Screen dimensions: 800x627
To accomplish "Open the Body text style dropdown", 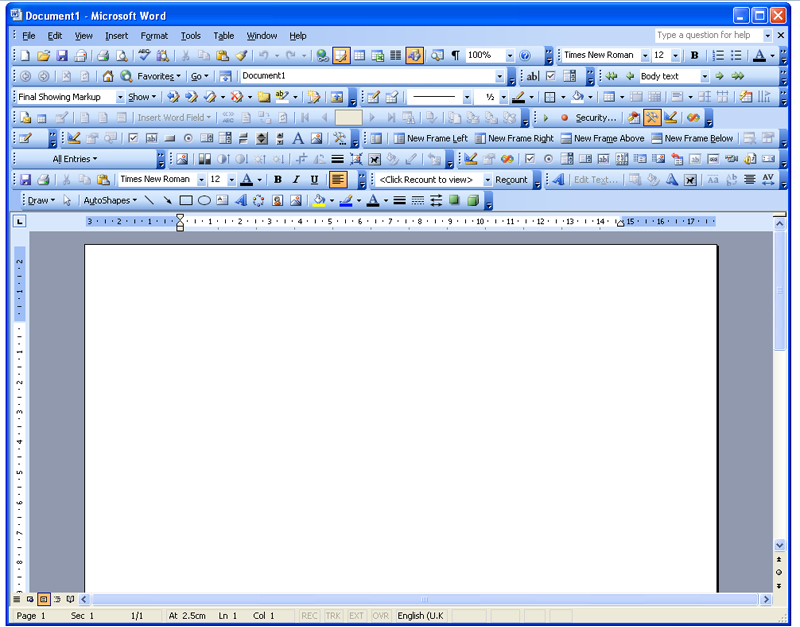I will [x=704, y=76].
